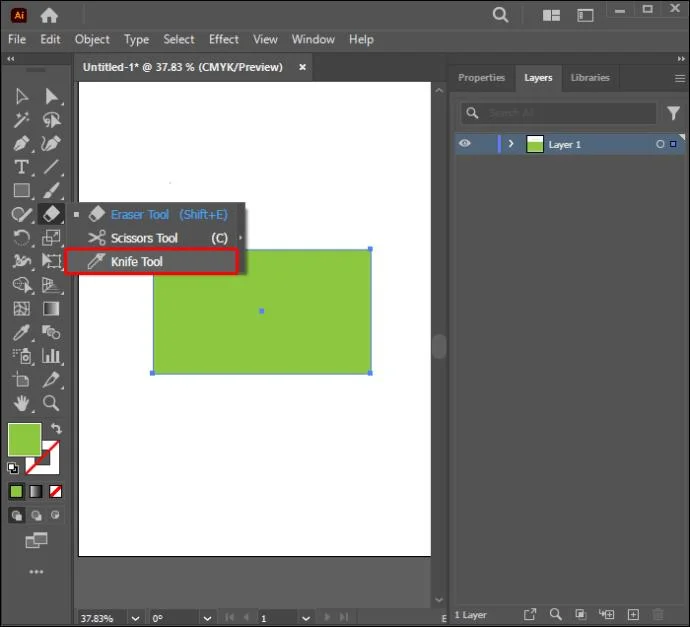Choose the Scissors Tool entry
The width and height of the screenshot is (690, 627).
point(158,238)
